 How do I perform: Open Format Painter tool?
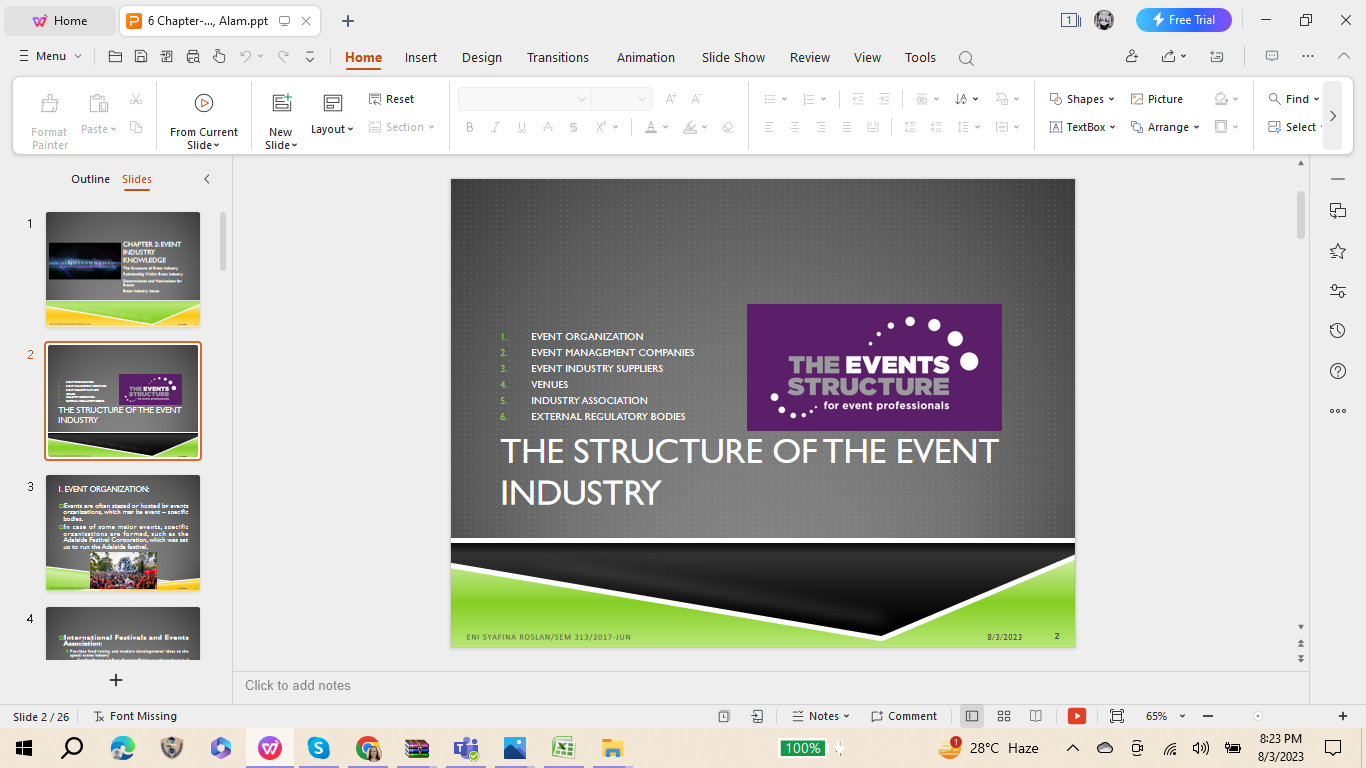49,119
